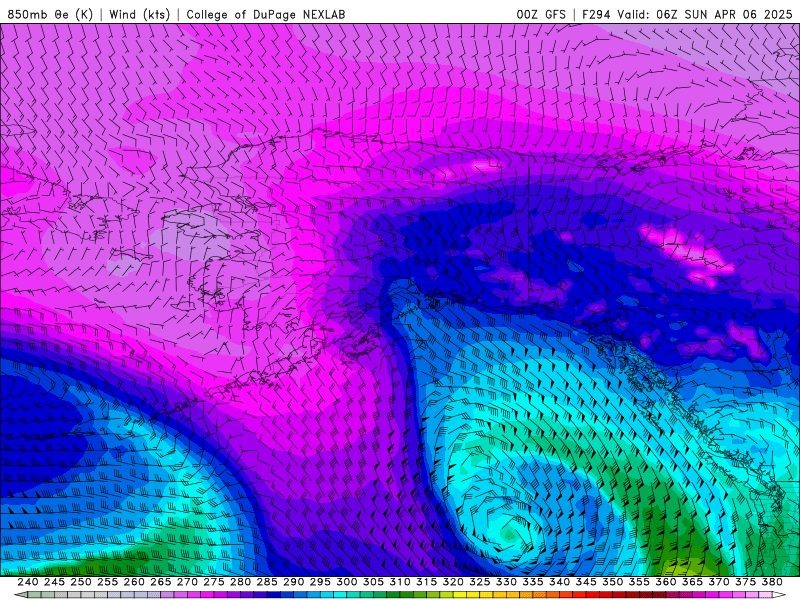Viewport: 800px width, 600px height.
Task: Click the 325 colorbar value
Action: [479, 582]
